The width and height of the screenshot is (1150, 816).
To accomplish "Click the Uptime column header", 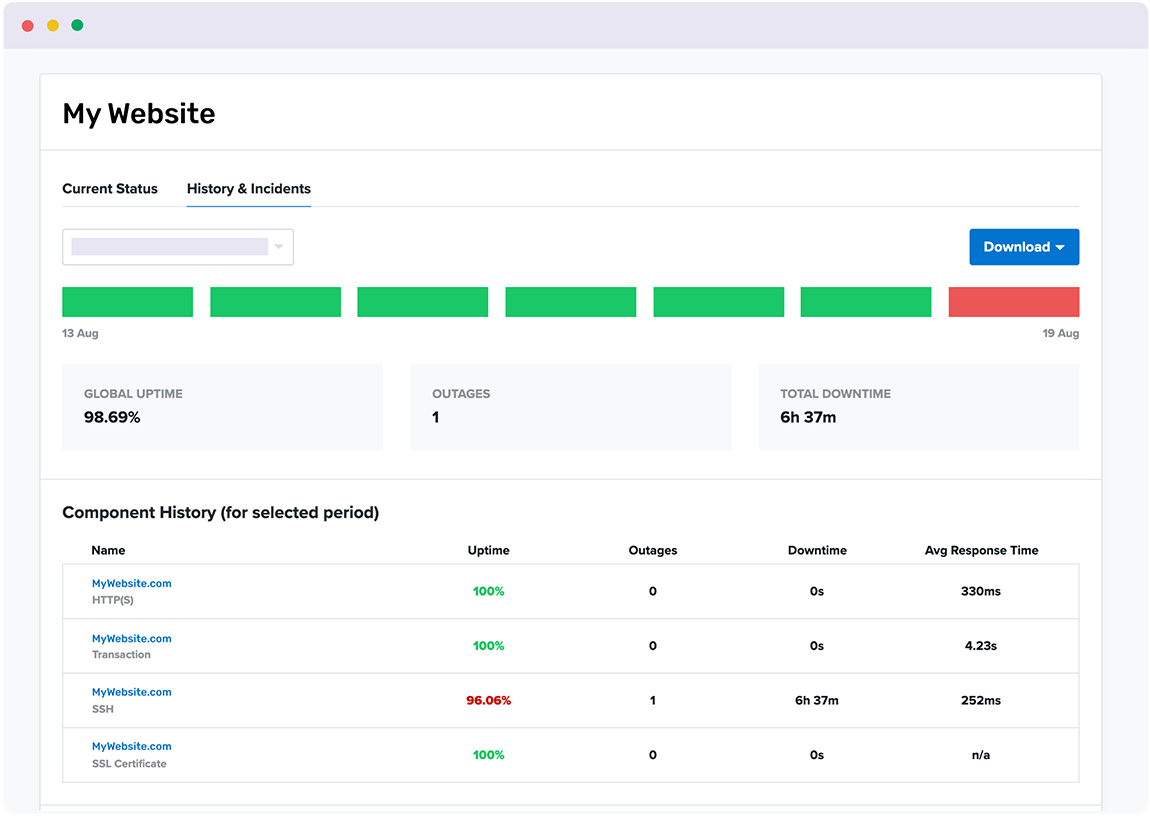I will [488, 550].
